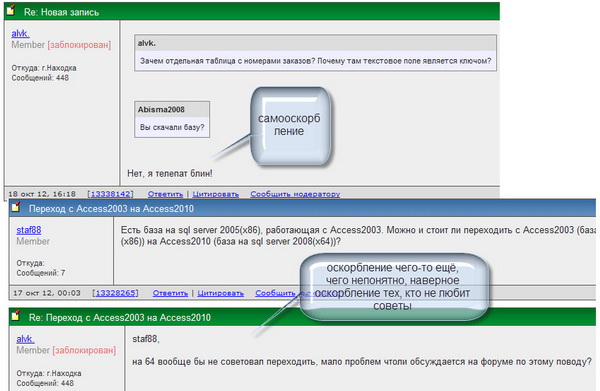
Task: Click alvk. author name in top quote box
Action: pyautogui.click(x=147, y=43)
